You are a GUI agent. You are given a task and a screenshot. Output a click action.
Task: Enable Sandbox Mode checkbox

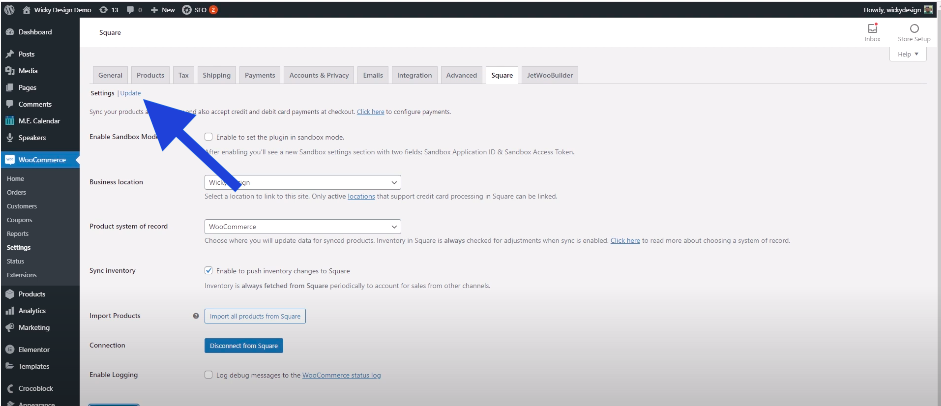click(208, 137)
